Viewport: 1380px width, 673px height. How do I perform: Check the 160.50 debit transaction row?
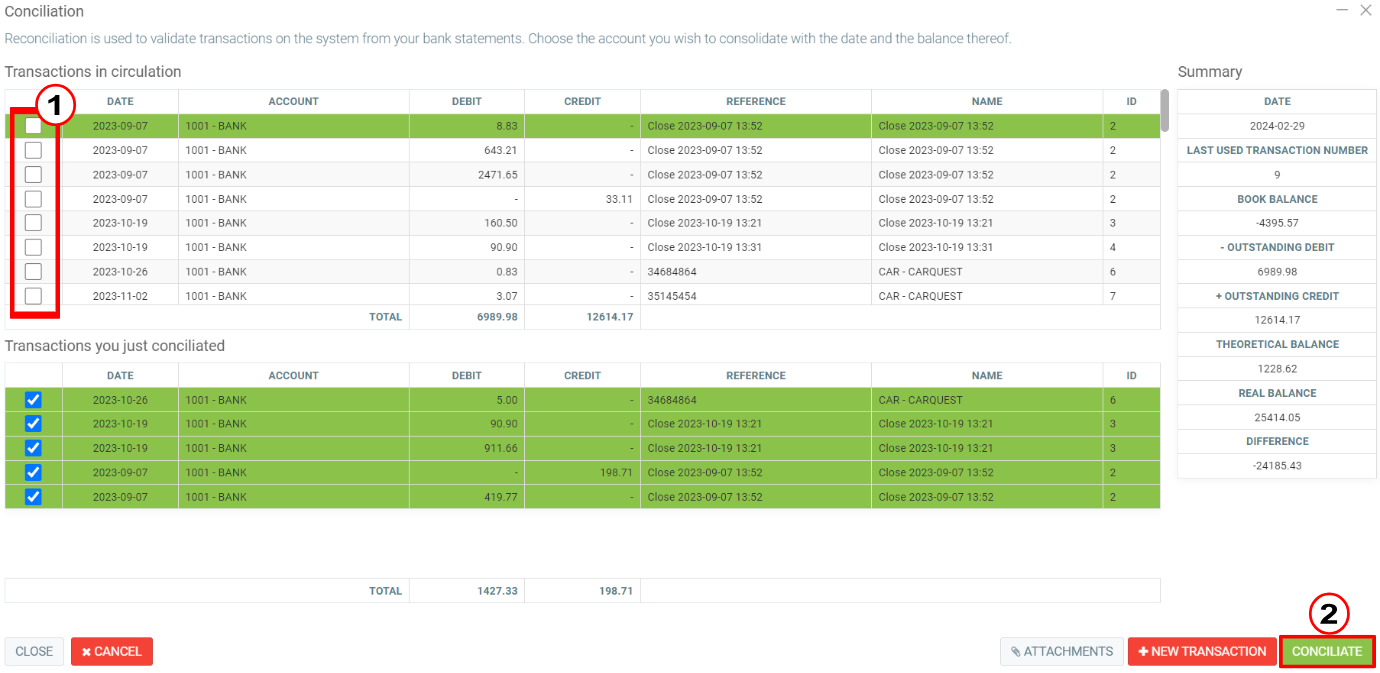tap(33, 223)
